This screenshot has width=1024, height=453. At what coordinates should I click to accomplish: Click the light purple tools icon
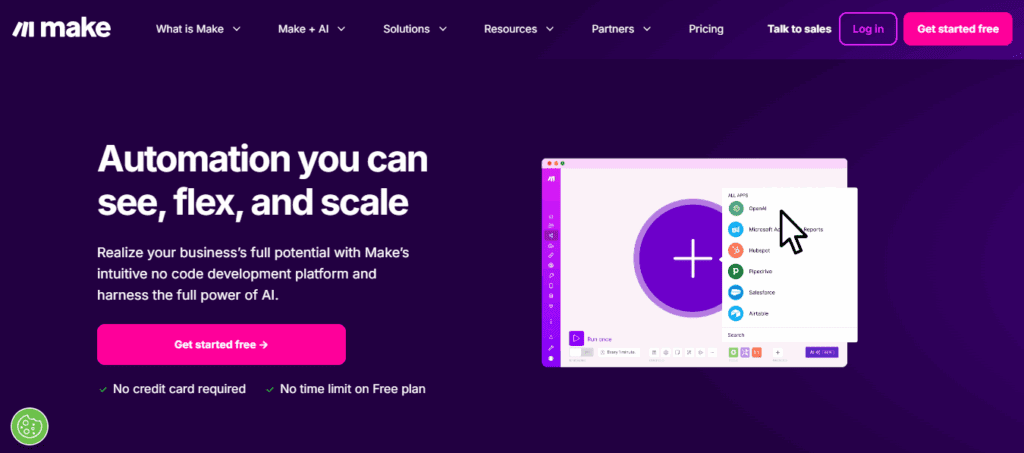pyautogui.click(x=745, y=352)
